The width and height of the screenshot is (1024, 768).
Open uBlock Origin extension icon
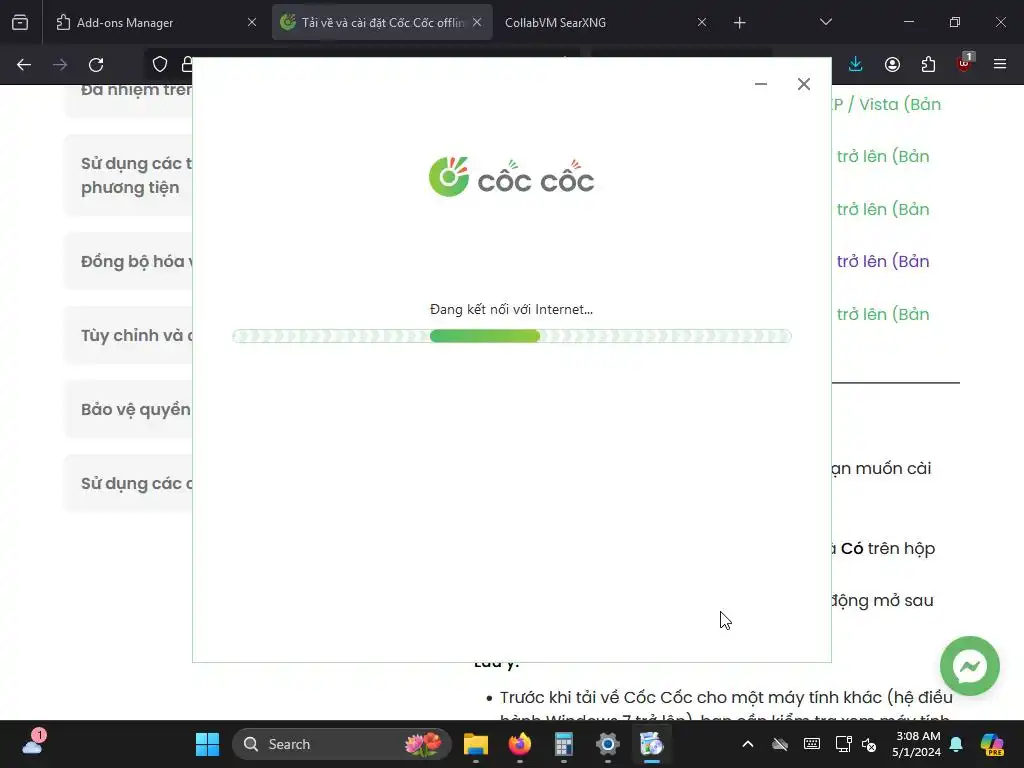(965, 63)
